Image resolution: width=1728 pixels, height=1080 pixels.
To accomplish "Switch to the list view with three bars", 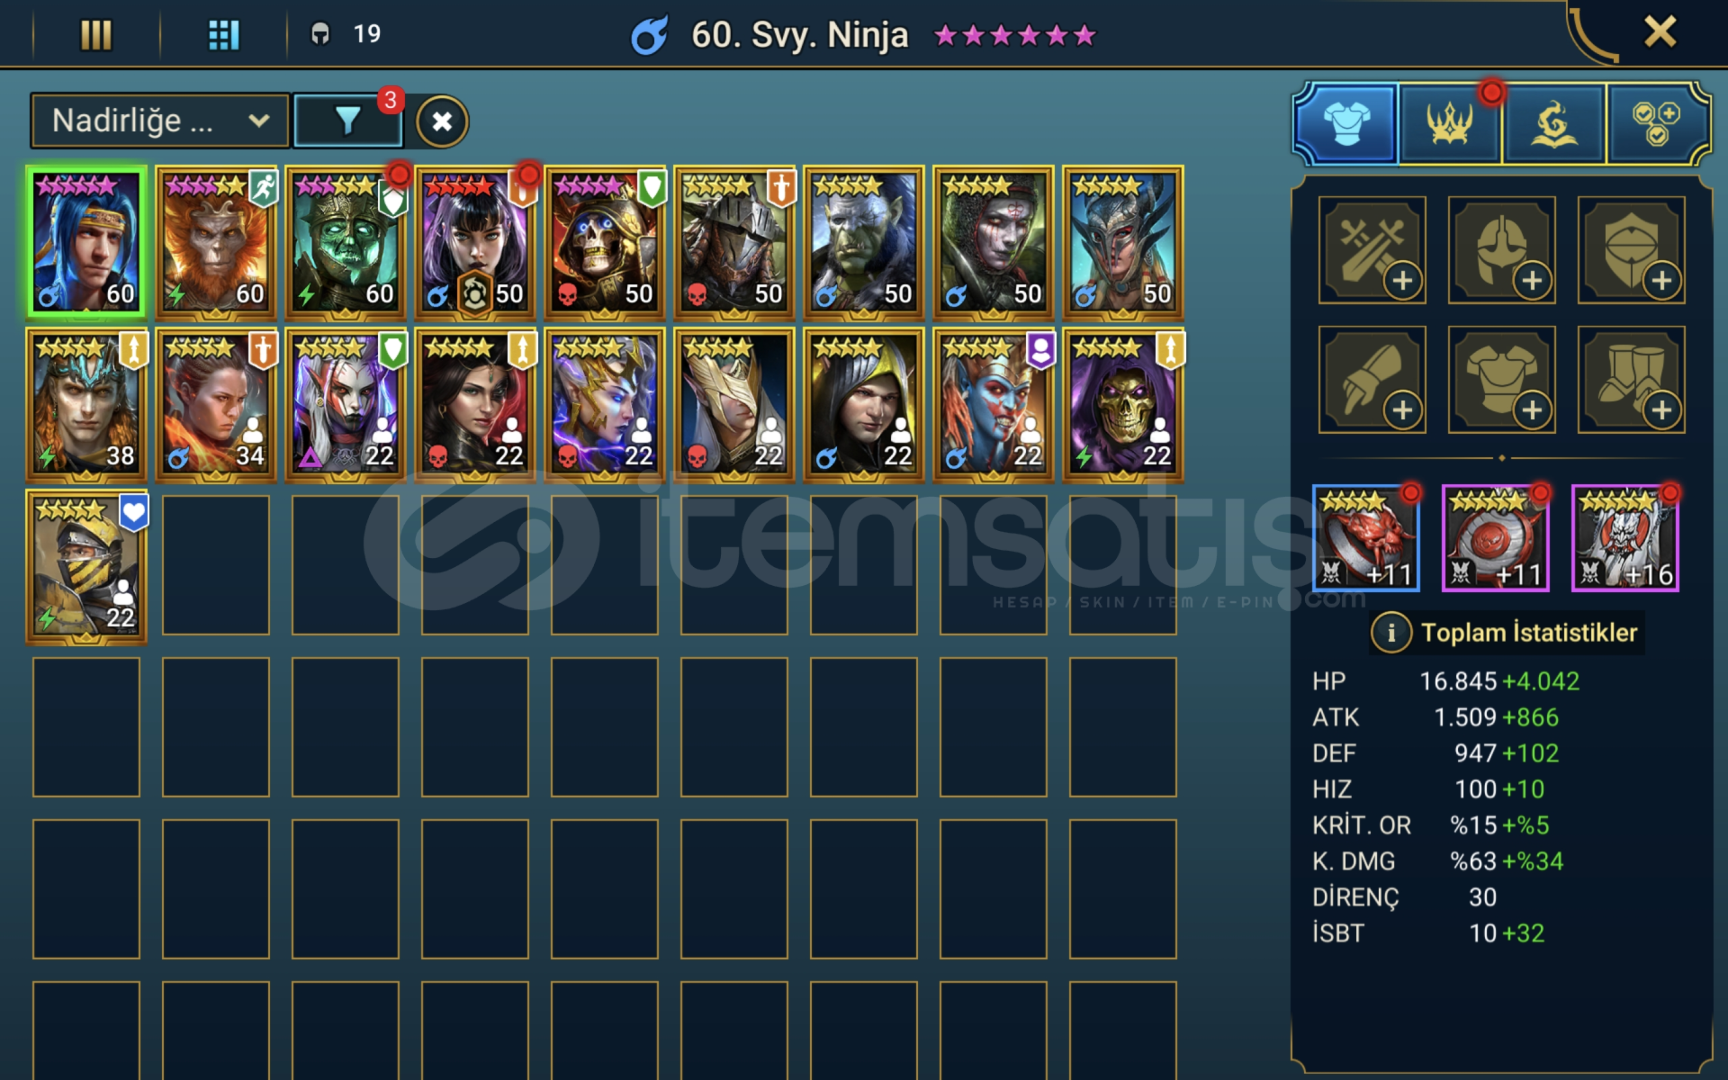I will coord(96,35).
